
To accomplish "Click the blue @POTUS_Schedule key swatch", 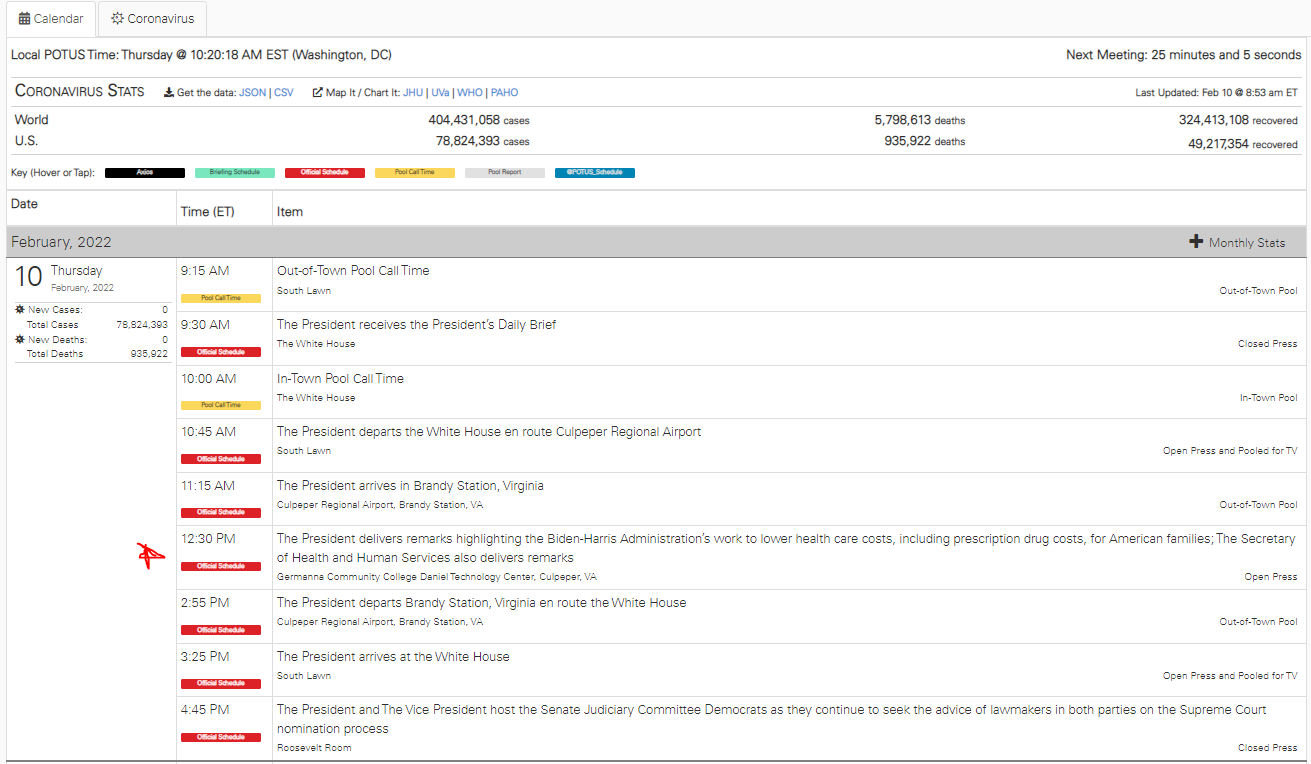I will click(595, 172).
